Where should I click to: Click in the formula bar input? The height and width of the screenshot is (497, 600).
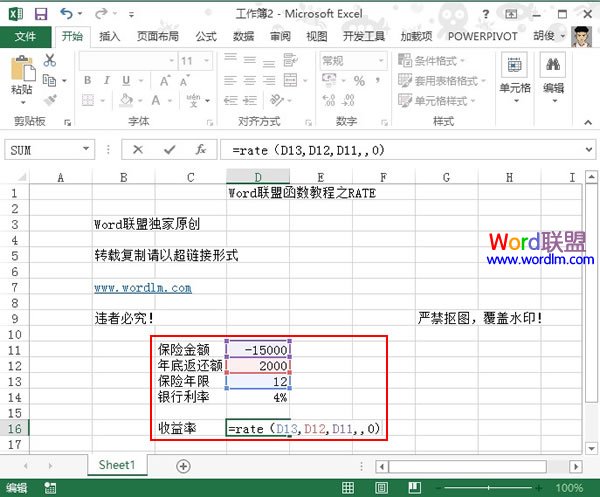401,150
